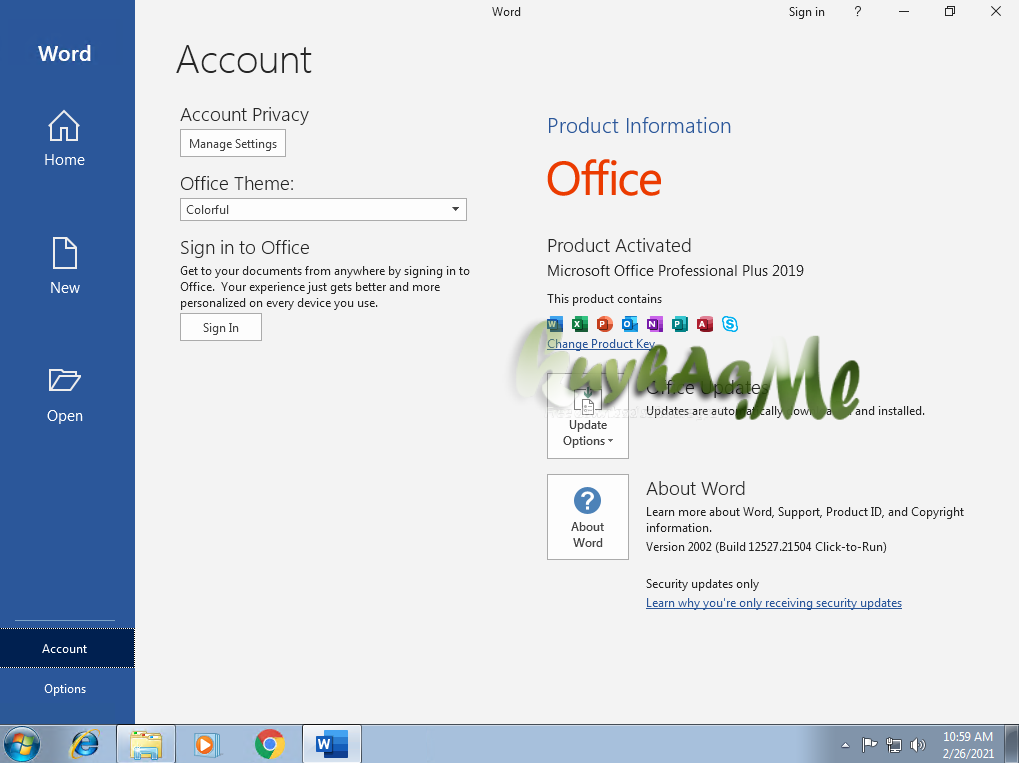Click the Sign In button under Sign in to Office
The height and width of the screenshot is (763, 1019).
pos(221,328)
